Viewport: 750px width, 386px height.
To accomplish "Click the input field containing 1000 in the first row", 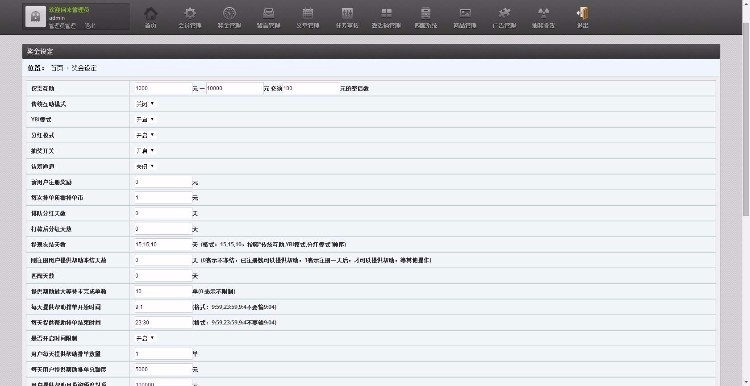I will pyautogui.click(x=163, y=88).
